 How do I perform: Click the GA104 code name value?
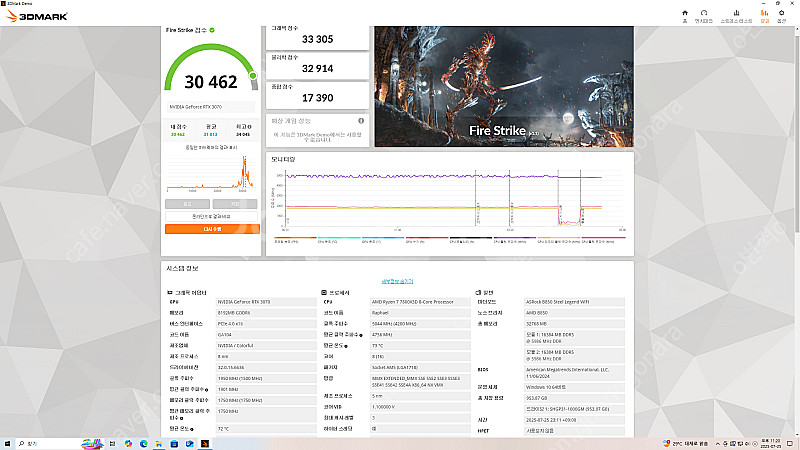tap(266, 335)
